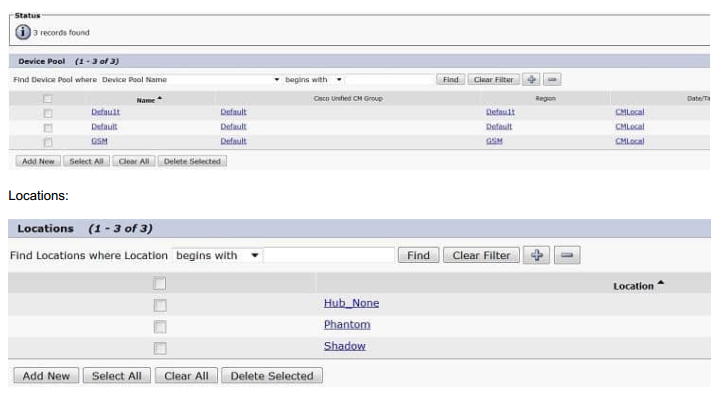
Task: Add a search row in Locations filter
Action: tap(537, 255)
